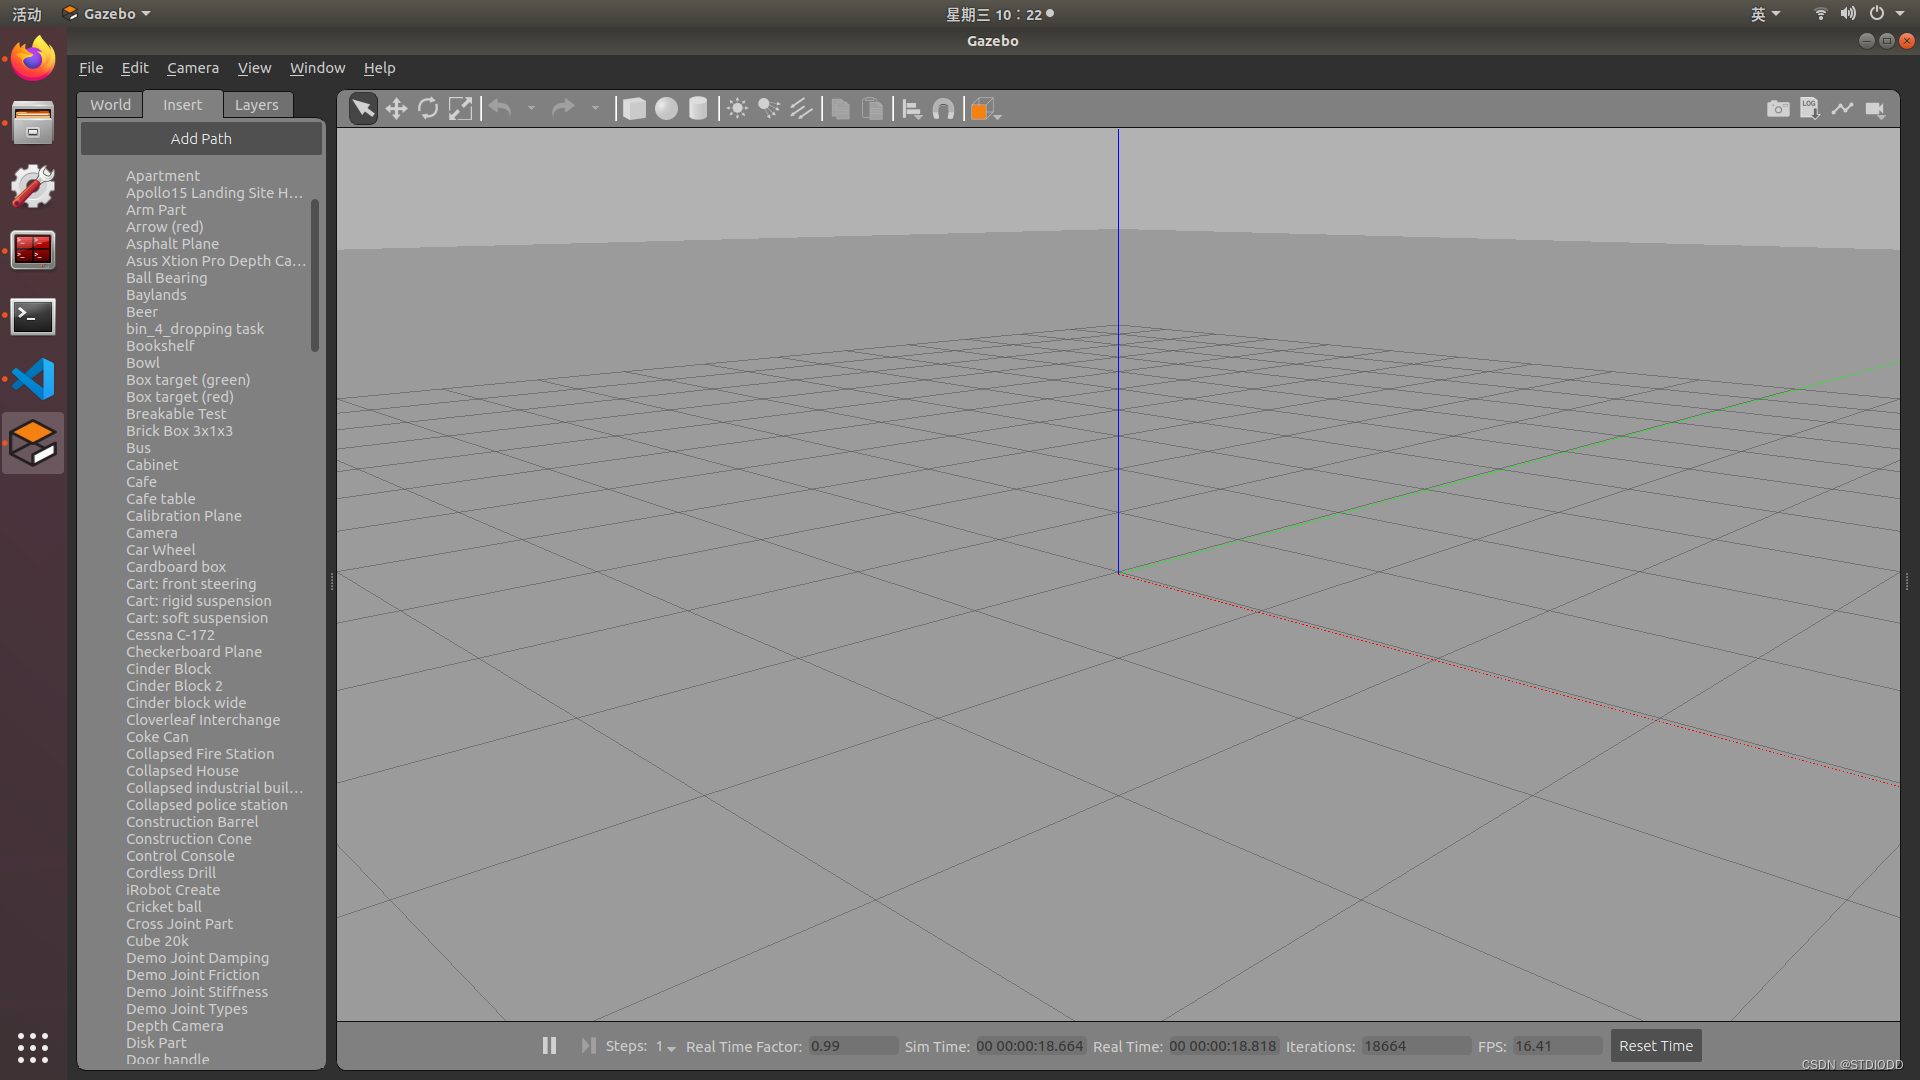
Task: Open the undo history dropdown arrow
Action: coord(531,109)
